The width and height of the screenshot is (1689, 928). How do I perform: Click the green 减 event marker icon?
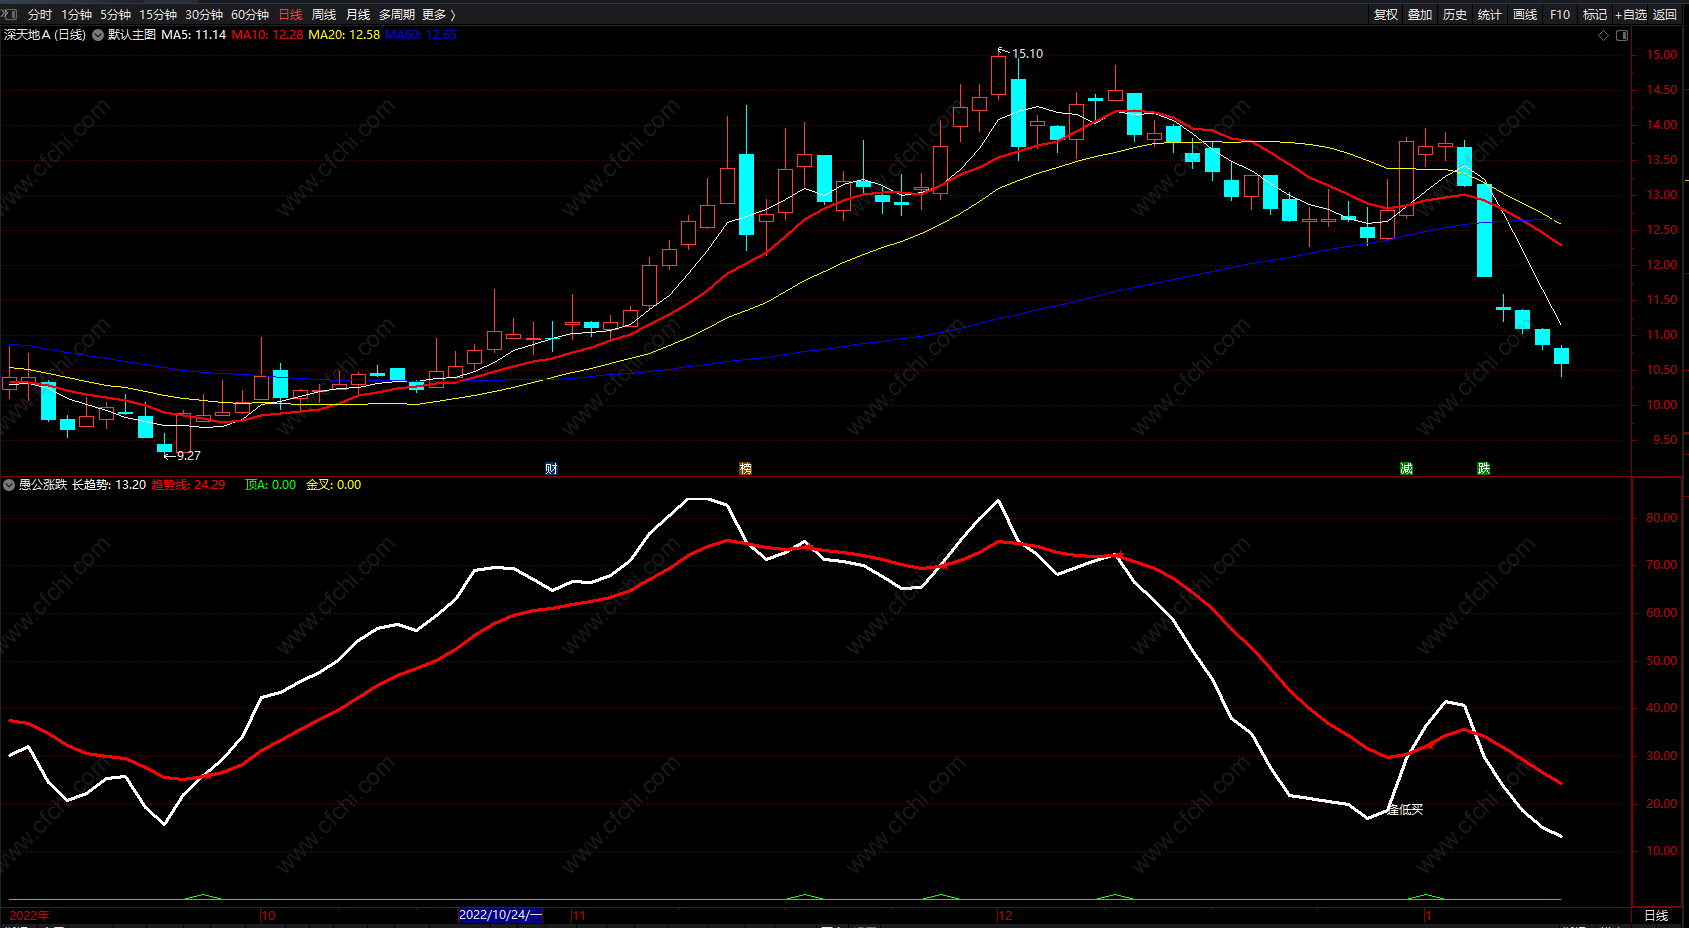(x=1406, y=469)
